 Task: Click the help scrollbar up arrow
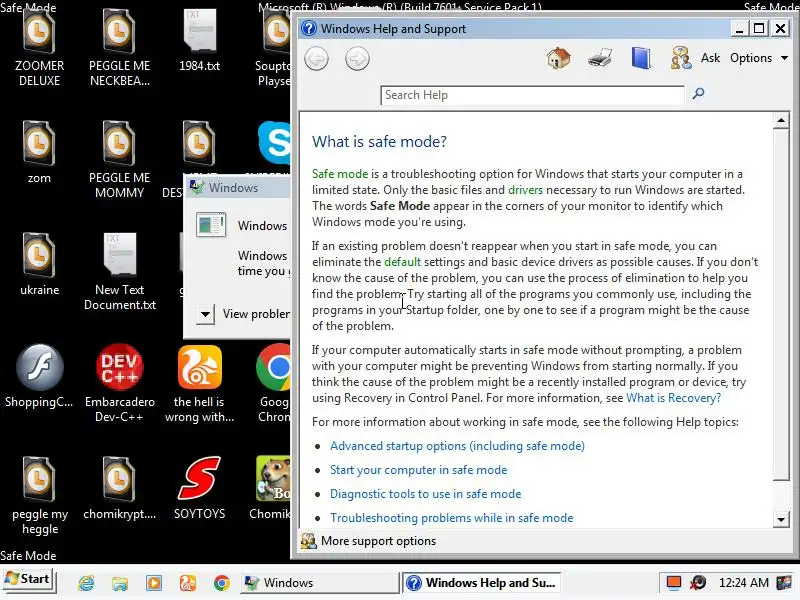[781, 121]
